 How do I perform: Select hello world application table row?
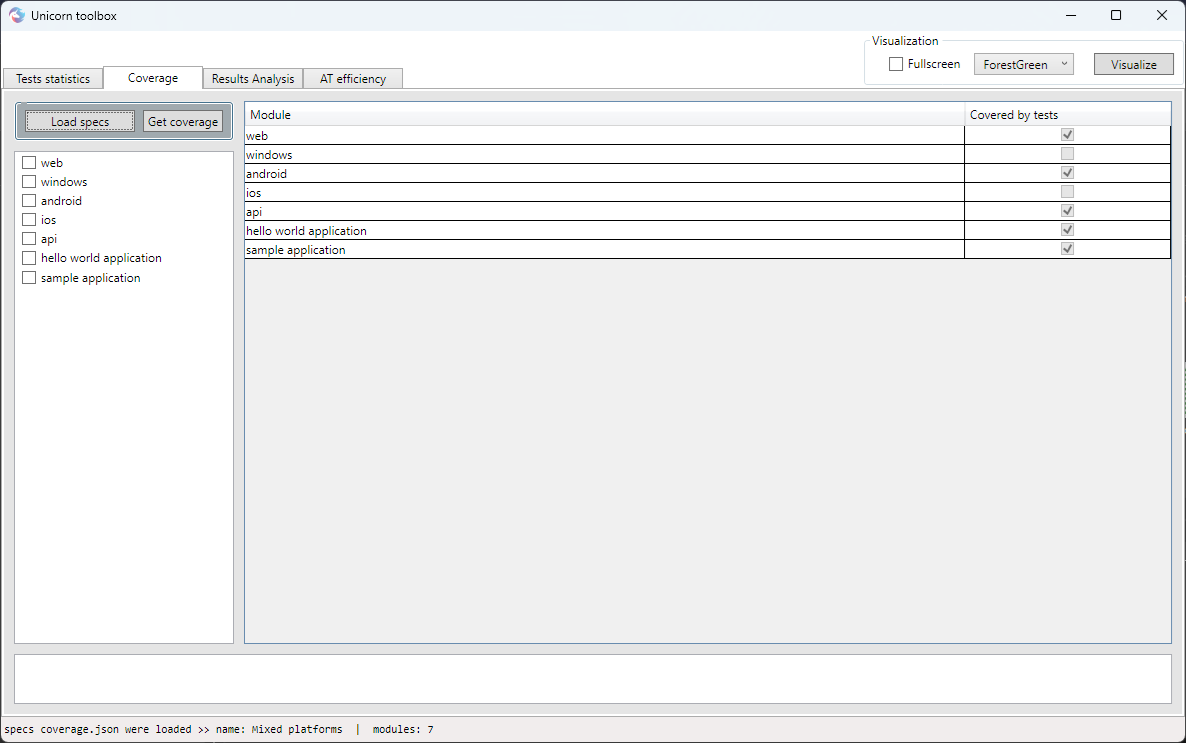coord(707,230)
